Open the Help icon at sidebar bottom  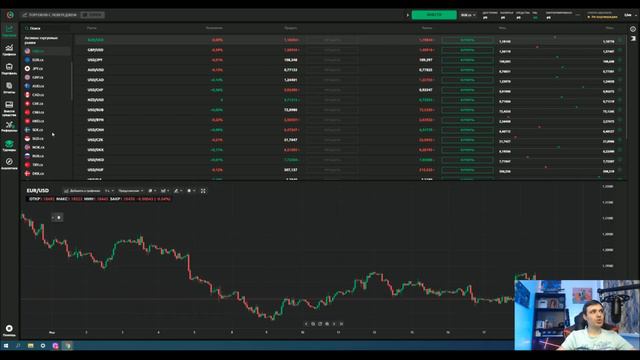pos(9,330)
